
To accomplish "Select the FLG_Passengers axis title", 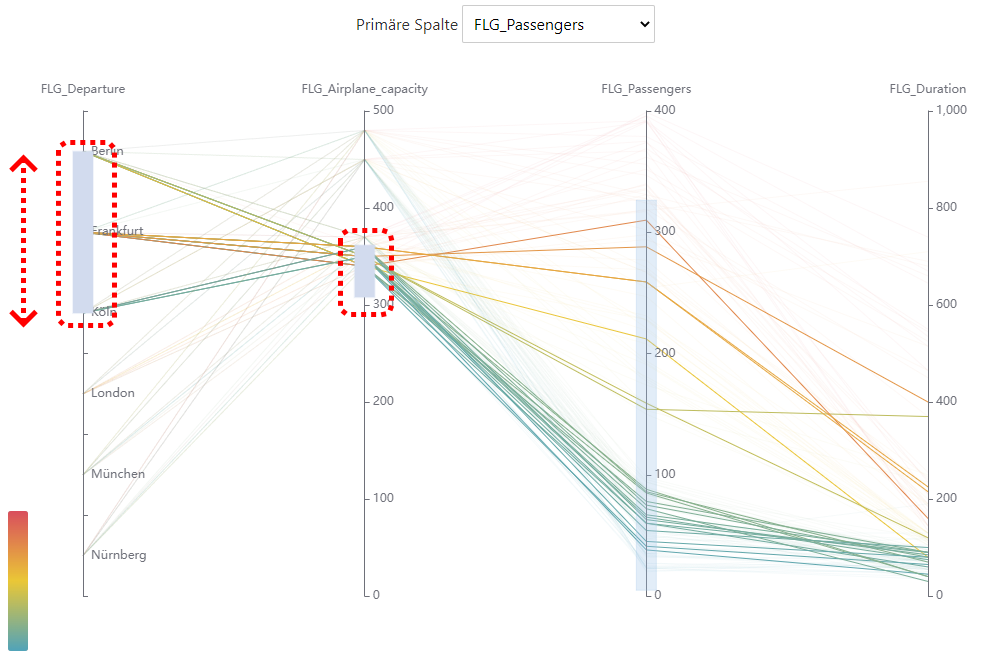I will point(646,89).
